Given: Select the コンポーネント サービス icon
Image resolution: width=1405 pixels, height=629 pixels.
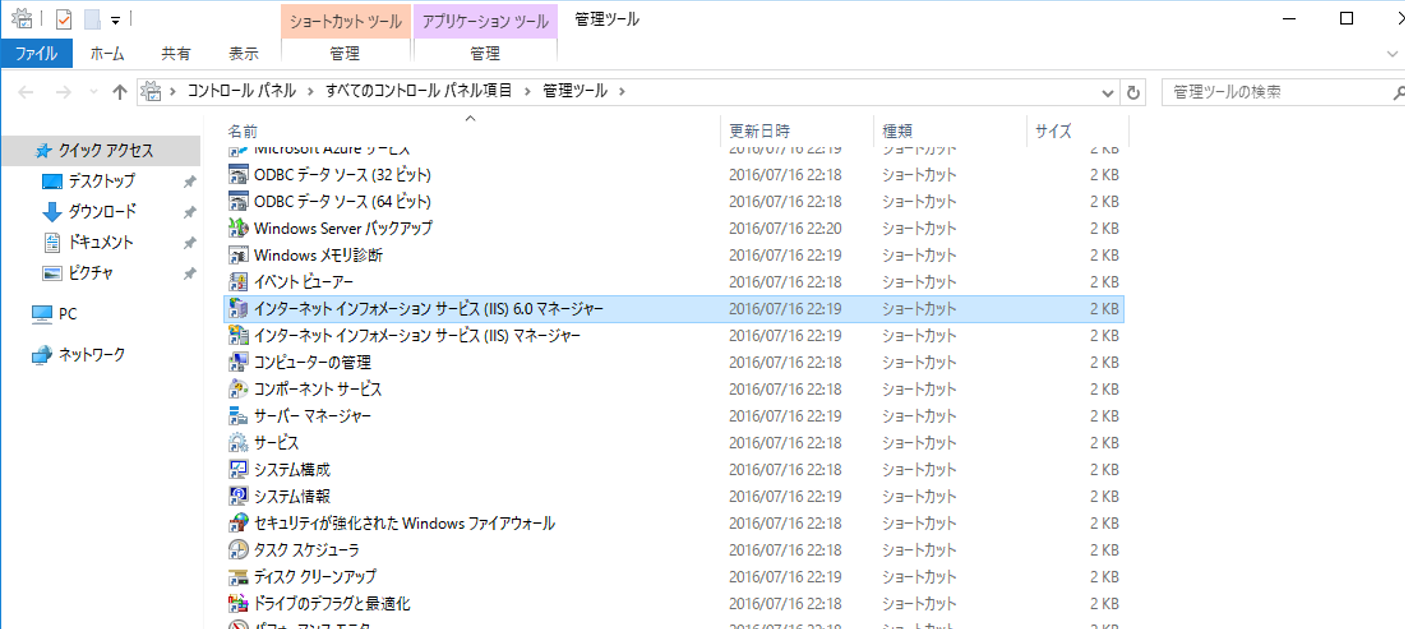Looking at the screenshot, I should pos(238,389).
